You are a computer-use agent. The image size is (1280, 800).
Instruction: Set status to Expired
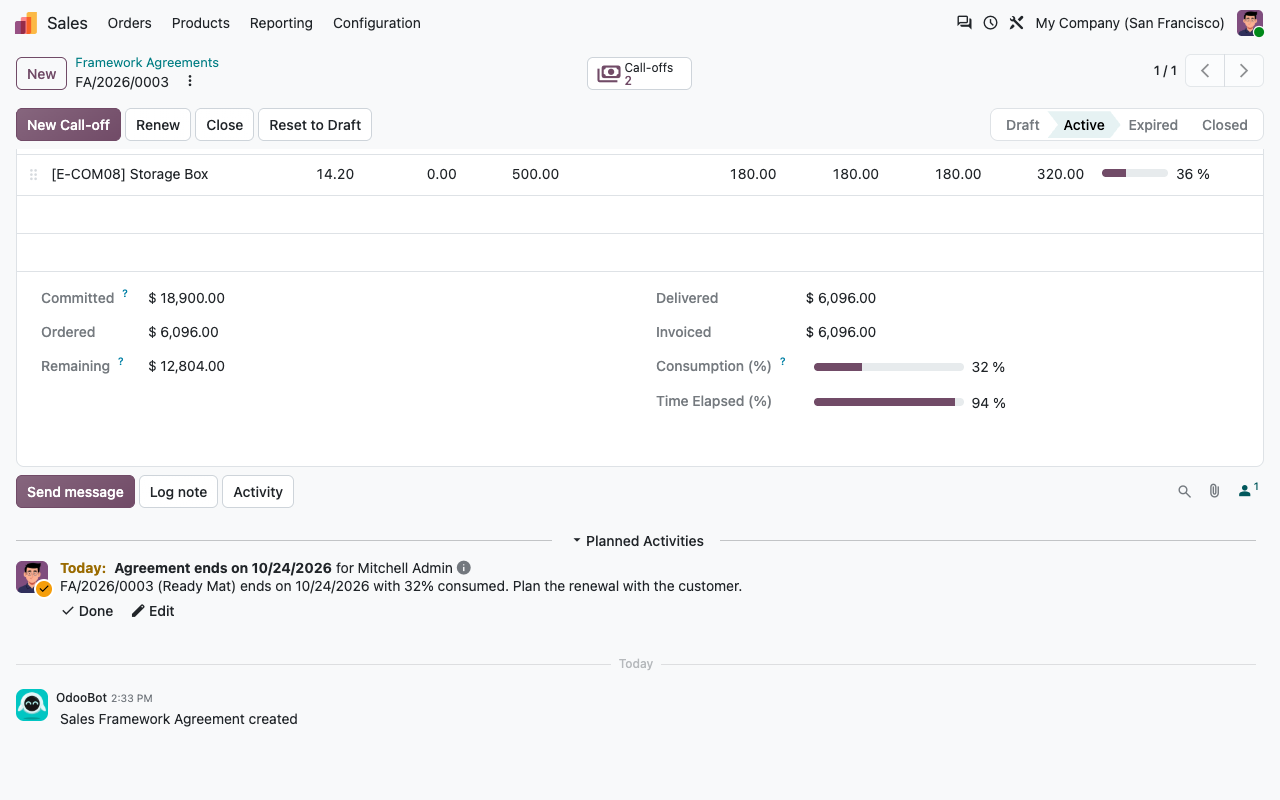pos(1153,125)
